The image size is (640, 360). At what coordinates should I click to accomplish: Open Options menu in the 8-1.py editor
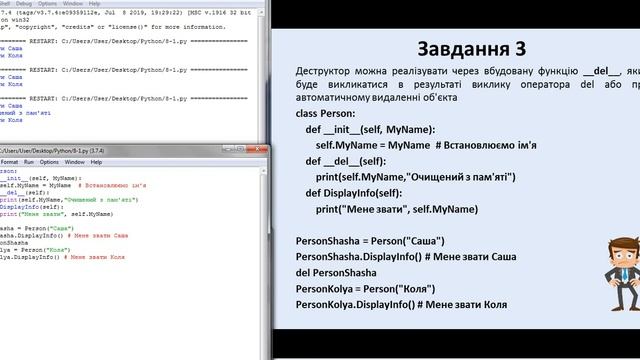tap(49, 162)
